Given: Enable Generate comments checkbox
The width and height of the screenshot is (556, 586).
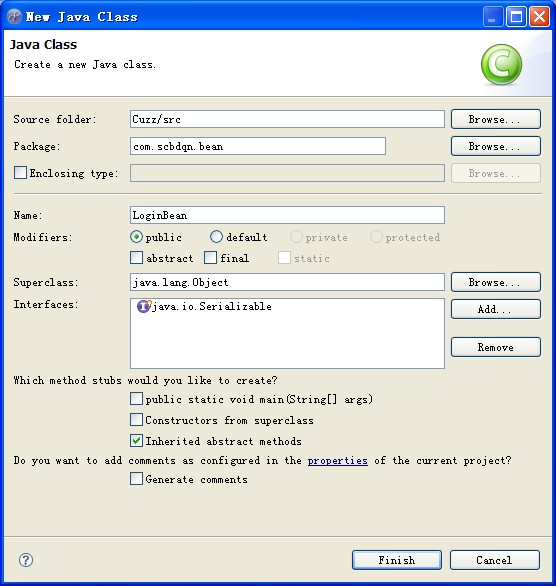Looking at the screenshot, I should point(136,479).
